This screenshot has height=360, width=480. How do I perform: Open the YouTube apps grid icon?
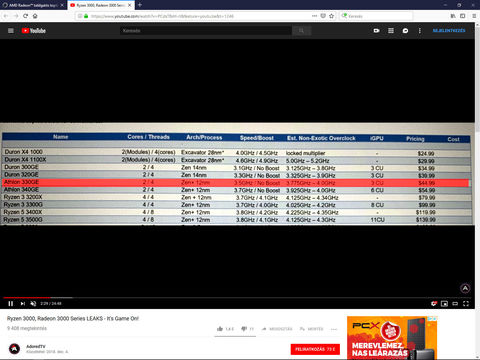point(391,31)
